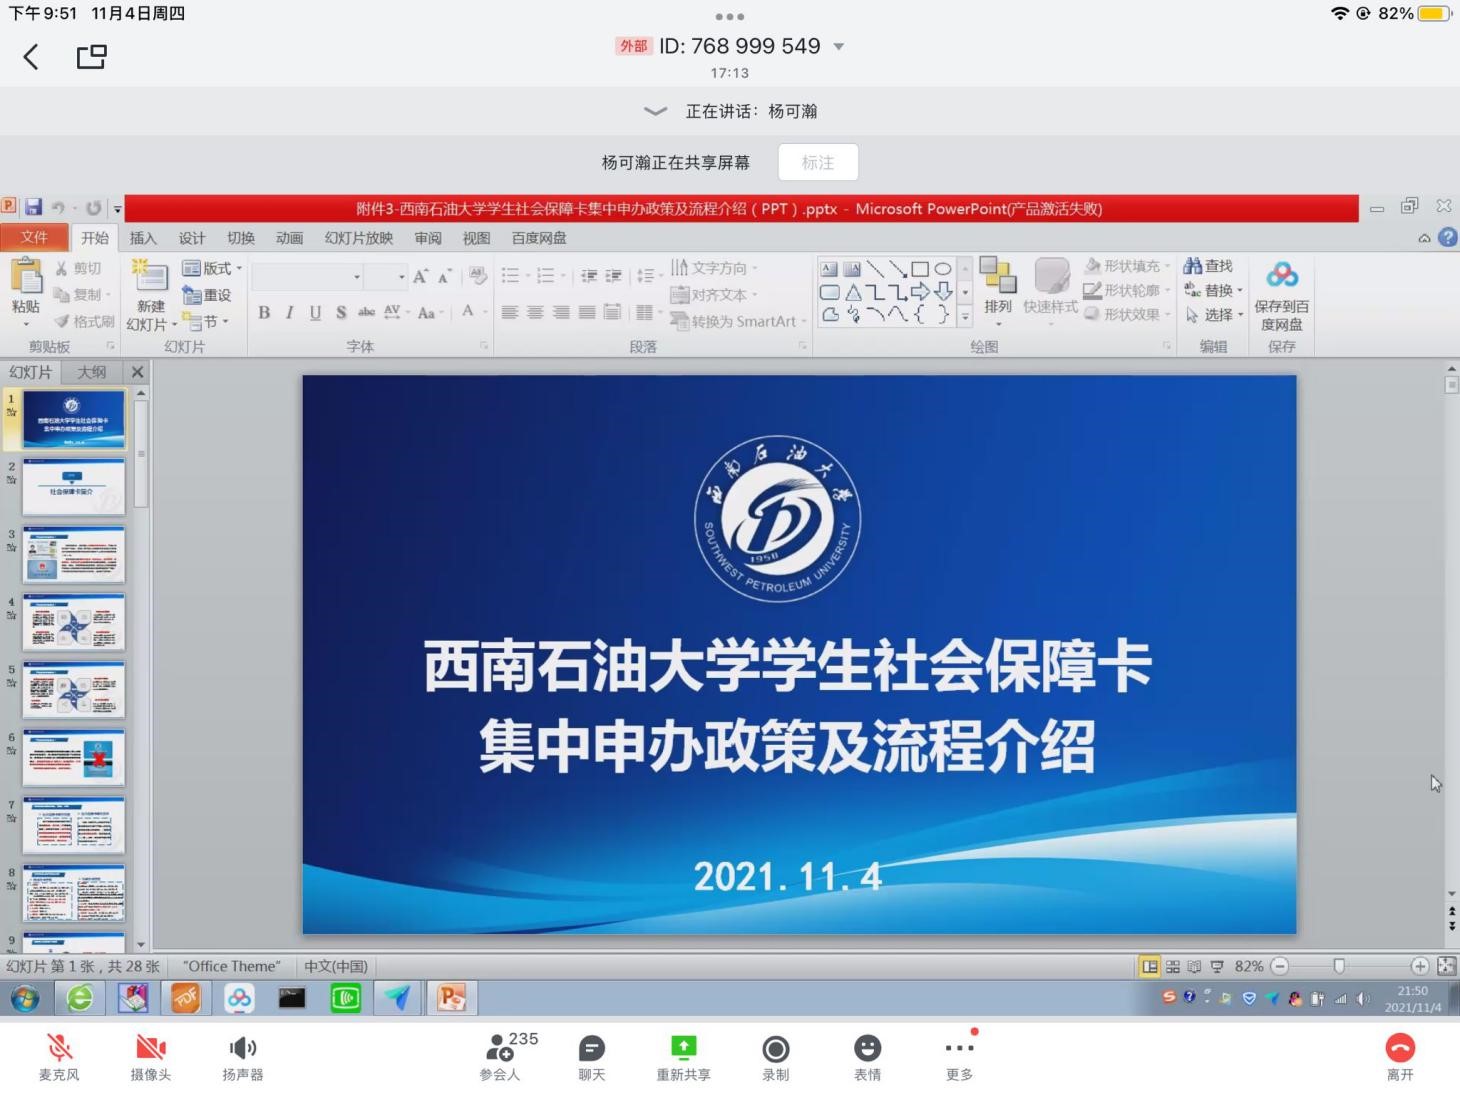Viewport: 1460px width, 1095px height.
Task: Click the 排列 Arrange icon
Action: (x=998, y=277)
